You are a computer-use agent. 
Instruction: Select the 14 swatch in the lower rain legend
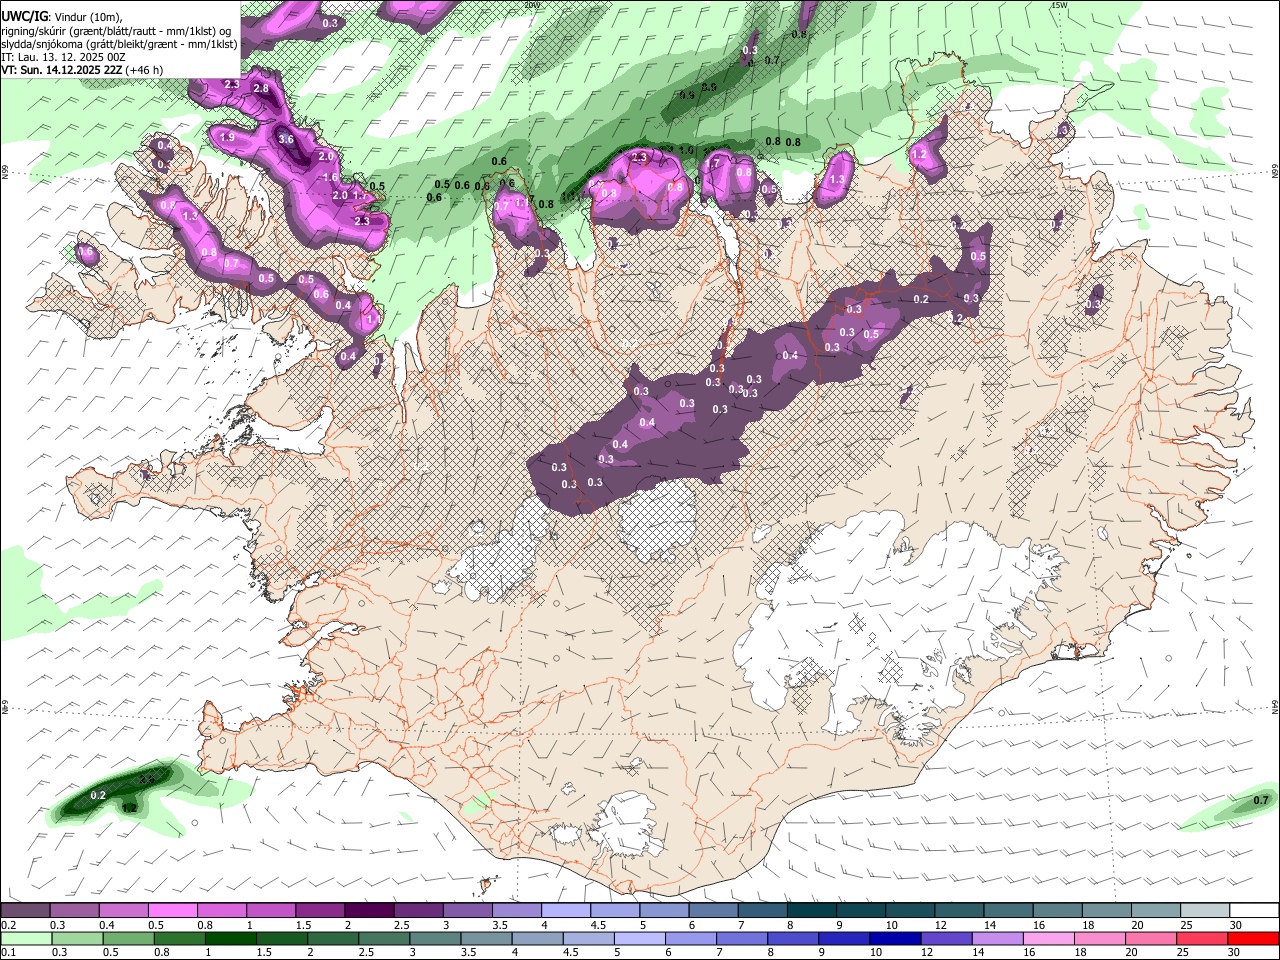997,938
